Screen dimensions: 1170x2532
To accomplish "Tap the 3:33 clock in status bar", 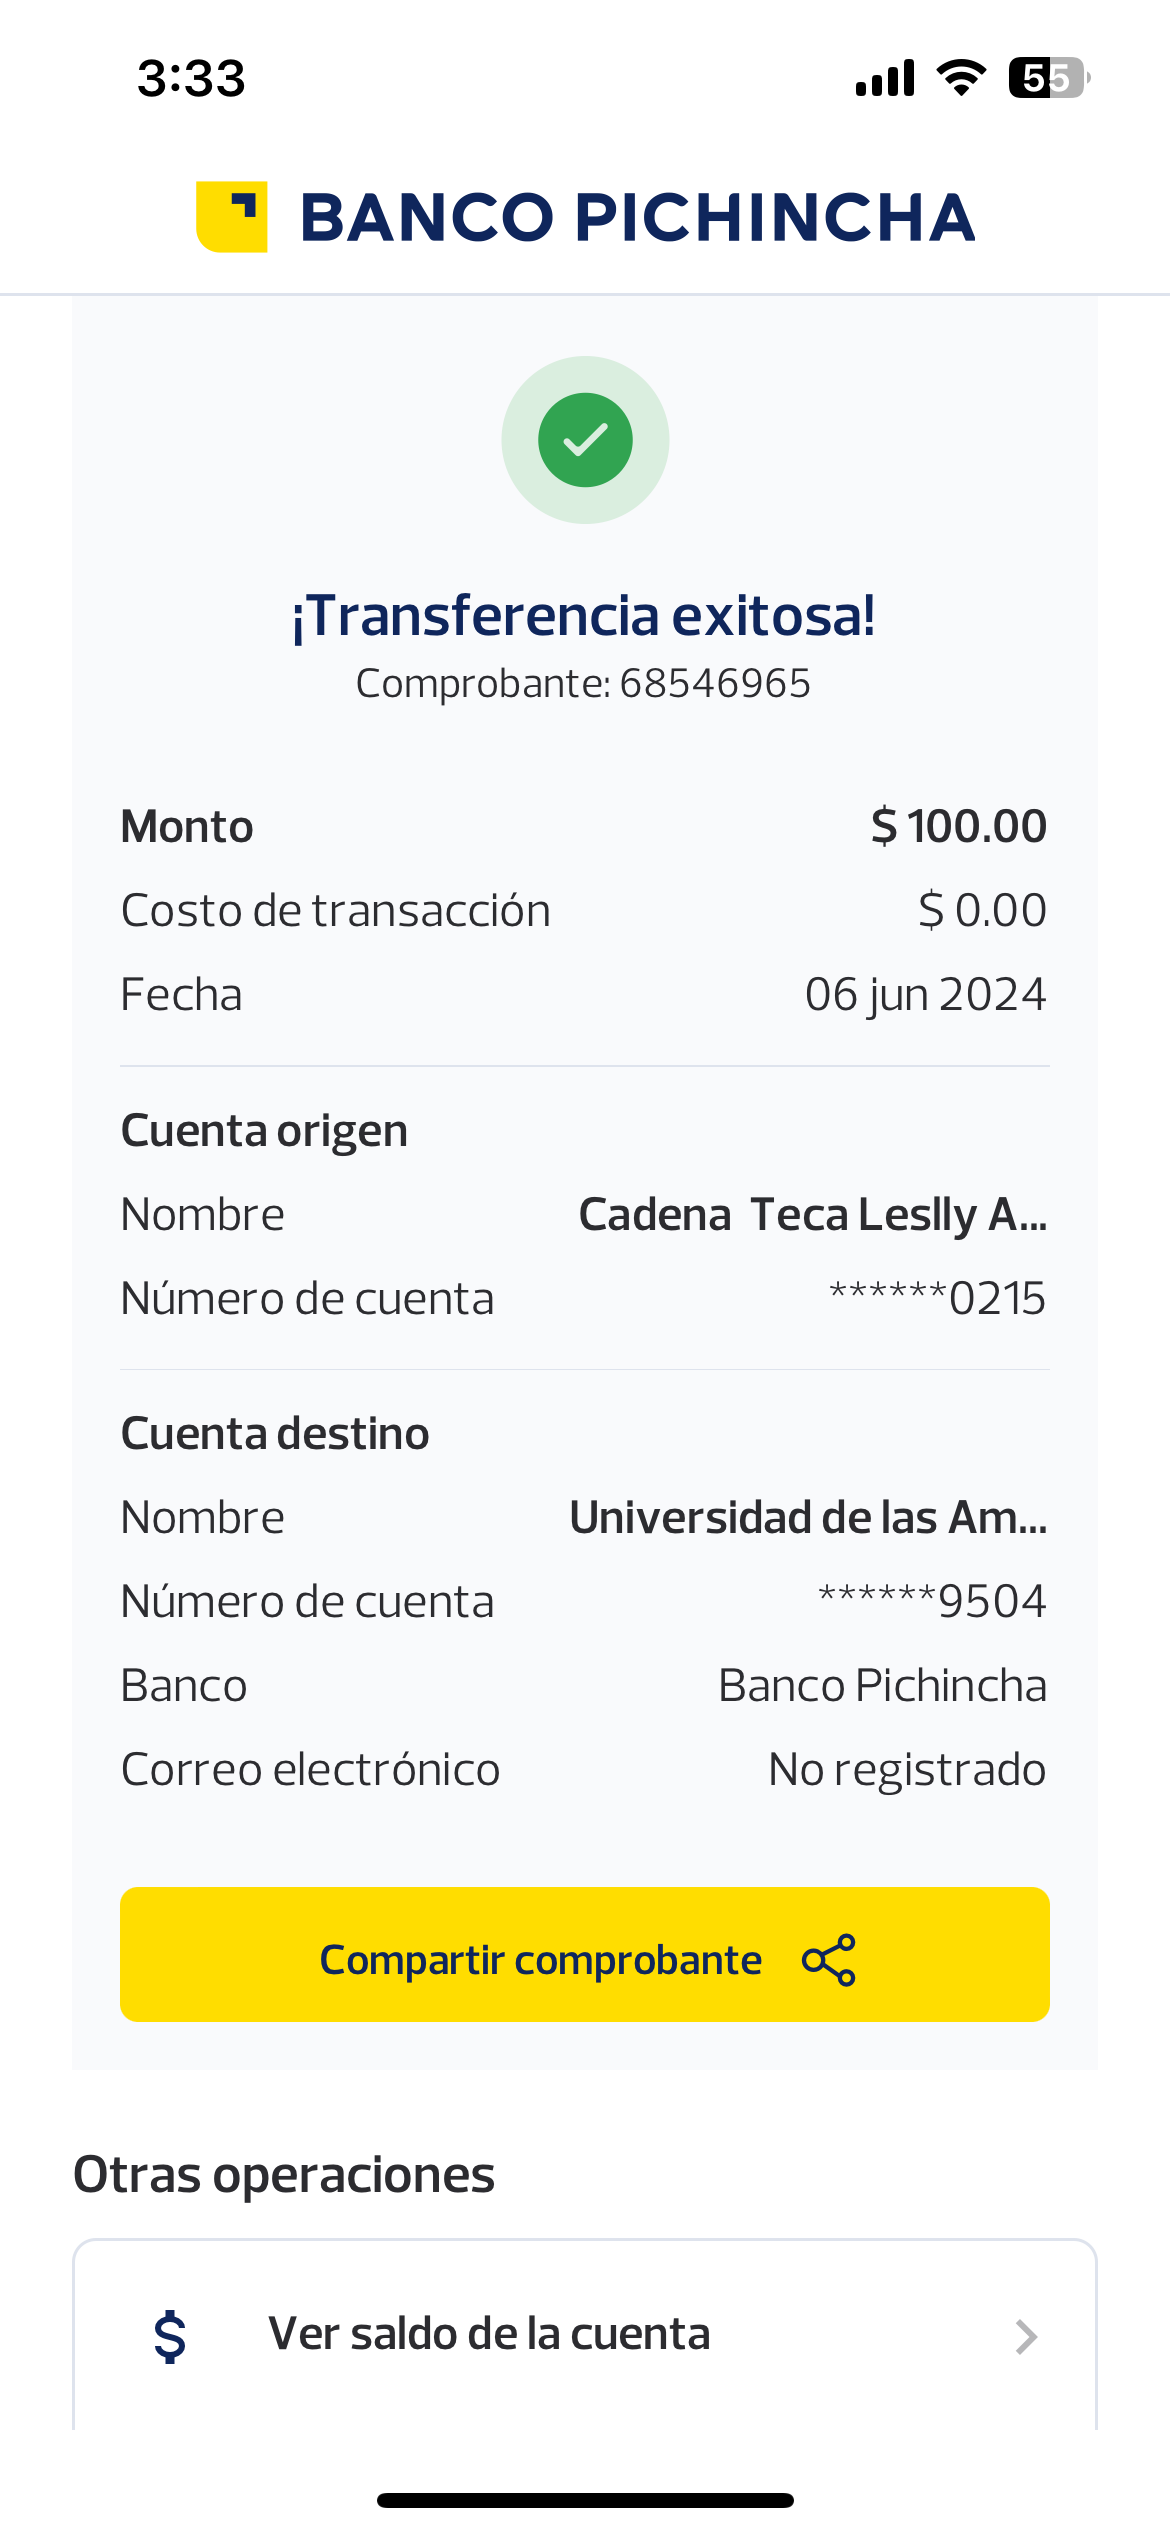I will pos(191,78).
